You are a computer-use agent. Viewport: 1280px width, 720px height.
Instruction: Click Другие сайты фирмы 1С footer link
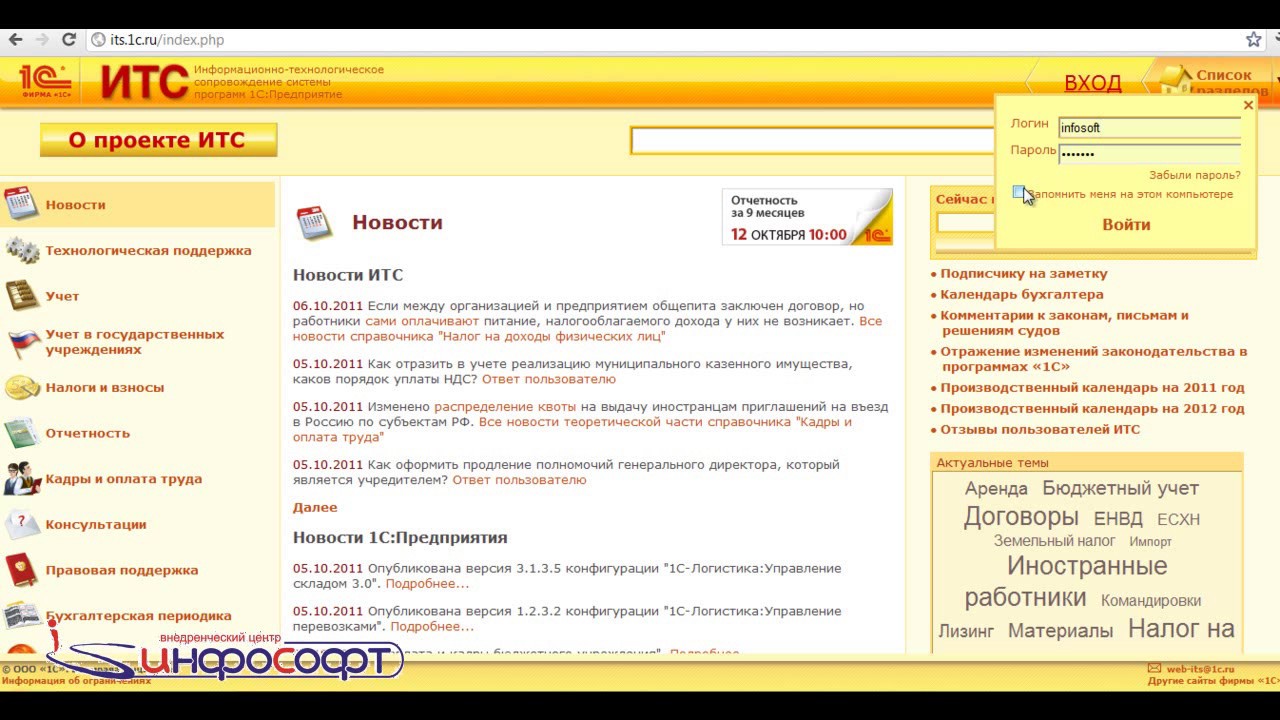[1213, 681]
